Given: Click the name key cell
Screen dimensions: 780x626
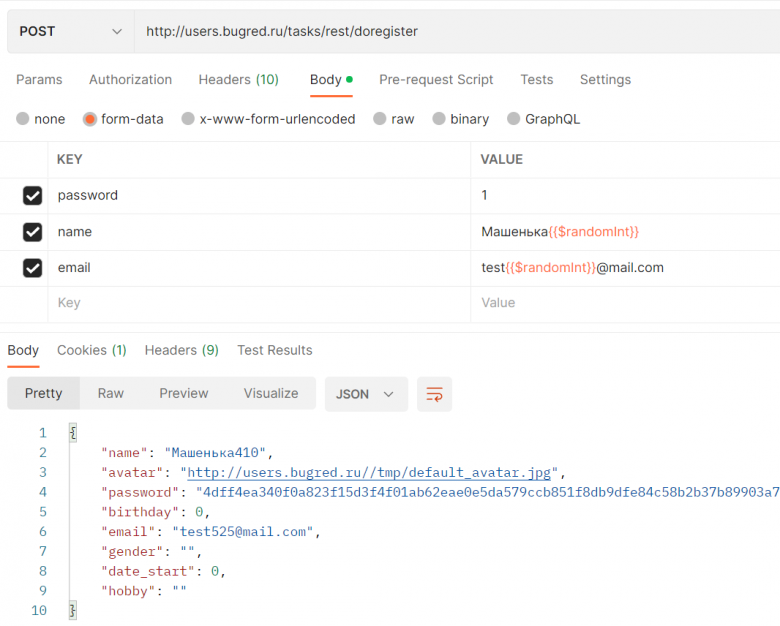Looking at the screenshot, I should pos(259,232).
